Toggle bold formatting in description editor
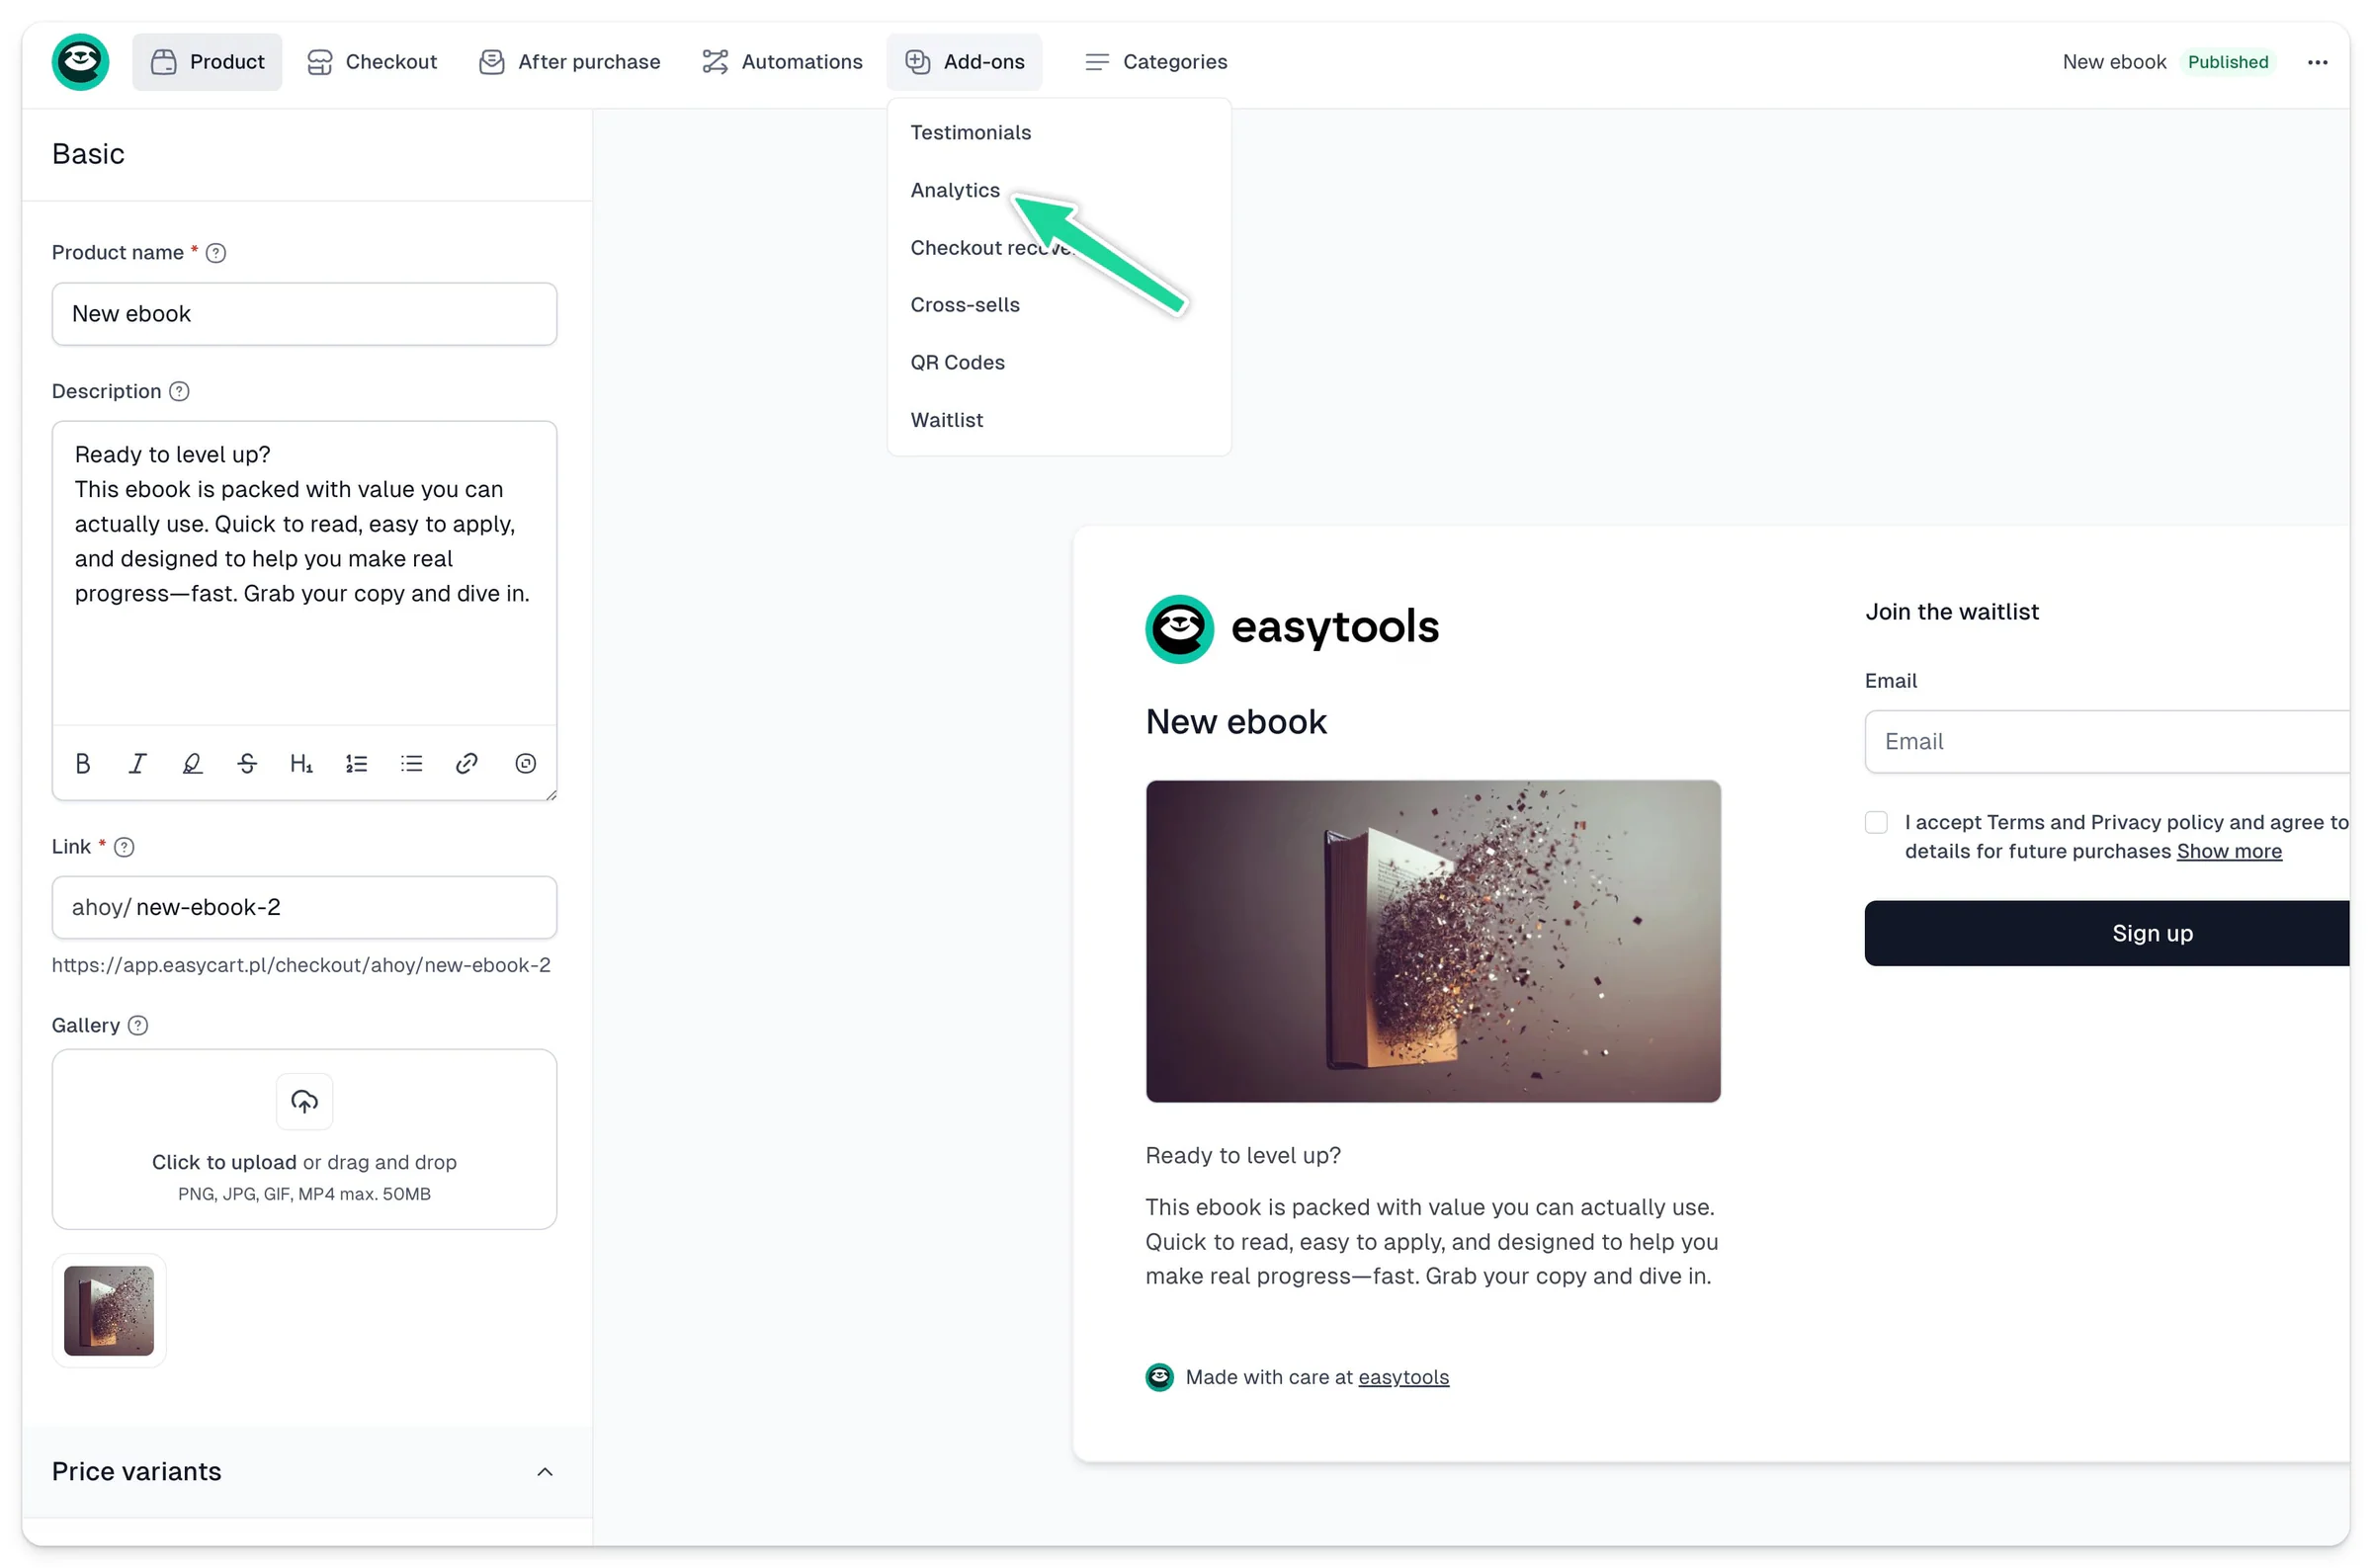 pyautogui.click(x=83, y=764)
